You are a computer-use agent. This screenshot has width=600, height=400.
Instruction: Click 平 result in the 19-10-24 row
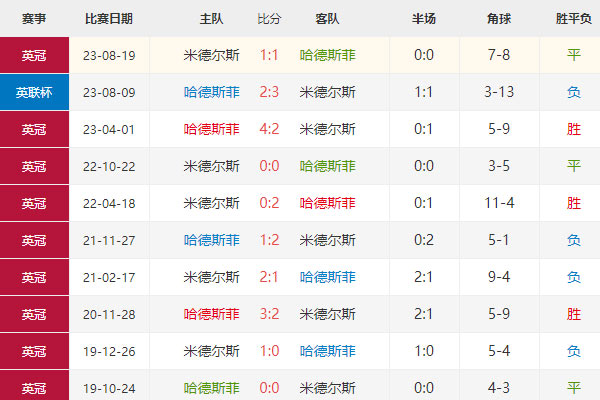pyautogui.click(x=574, y=388)
